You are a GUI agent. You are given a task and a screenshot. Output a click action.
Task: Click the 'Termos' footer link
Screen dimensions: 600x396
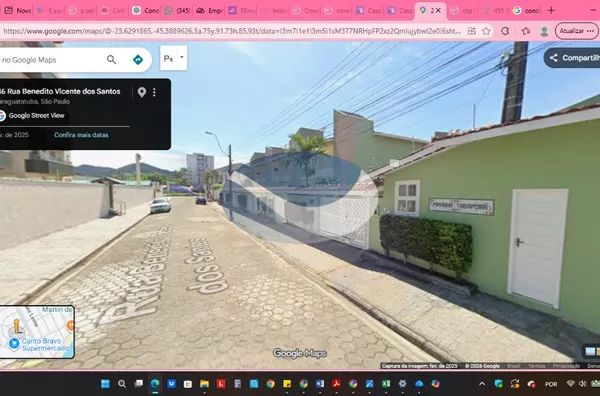click(536, 366)
